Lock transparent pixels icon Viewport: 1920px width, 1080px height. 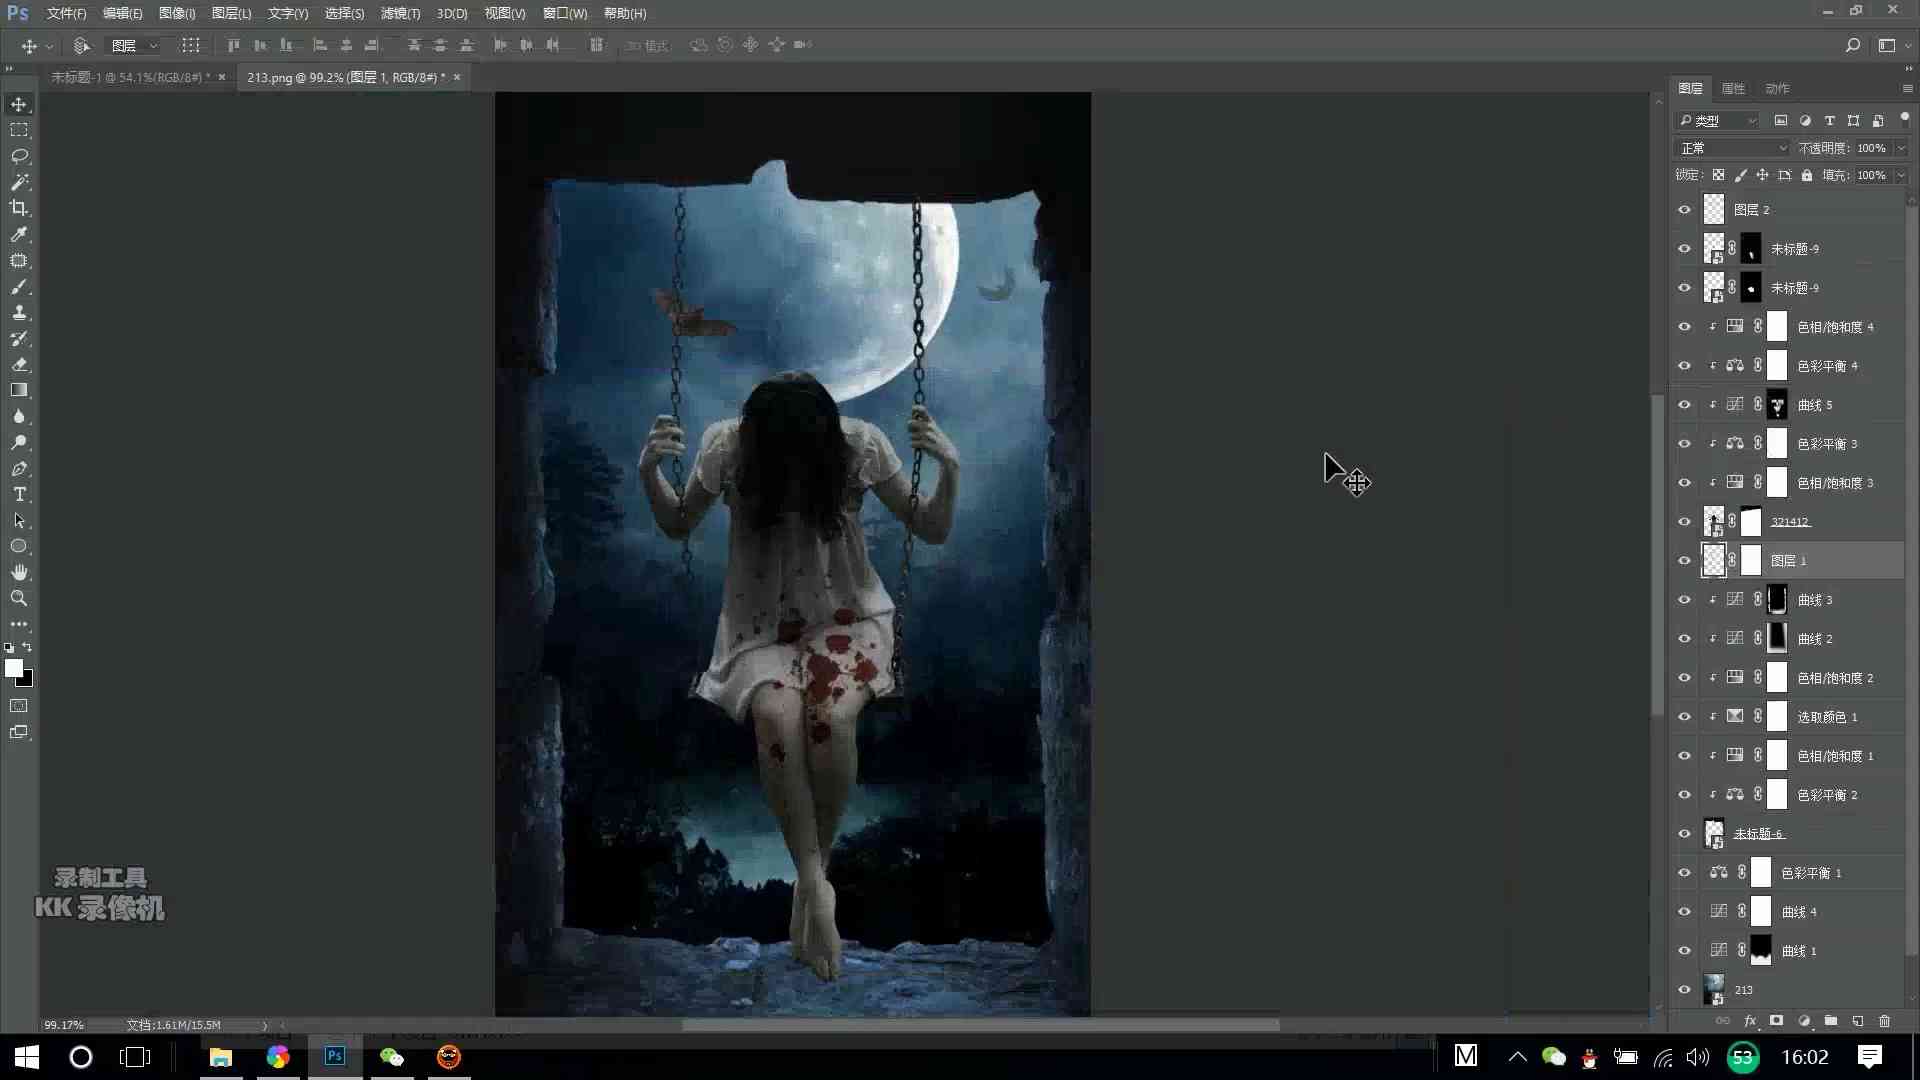pyautogui.click(x=1718, y=175)
